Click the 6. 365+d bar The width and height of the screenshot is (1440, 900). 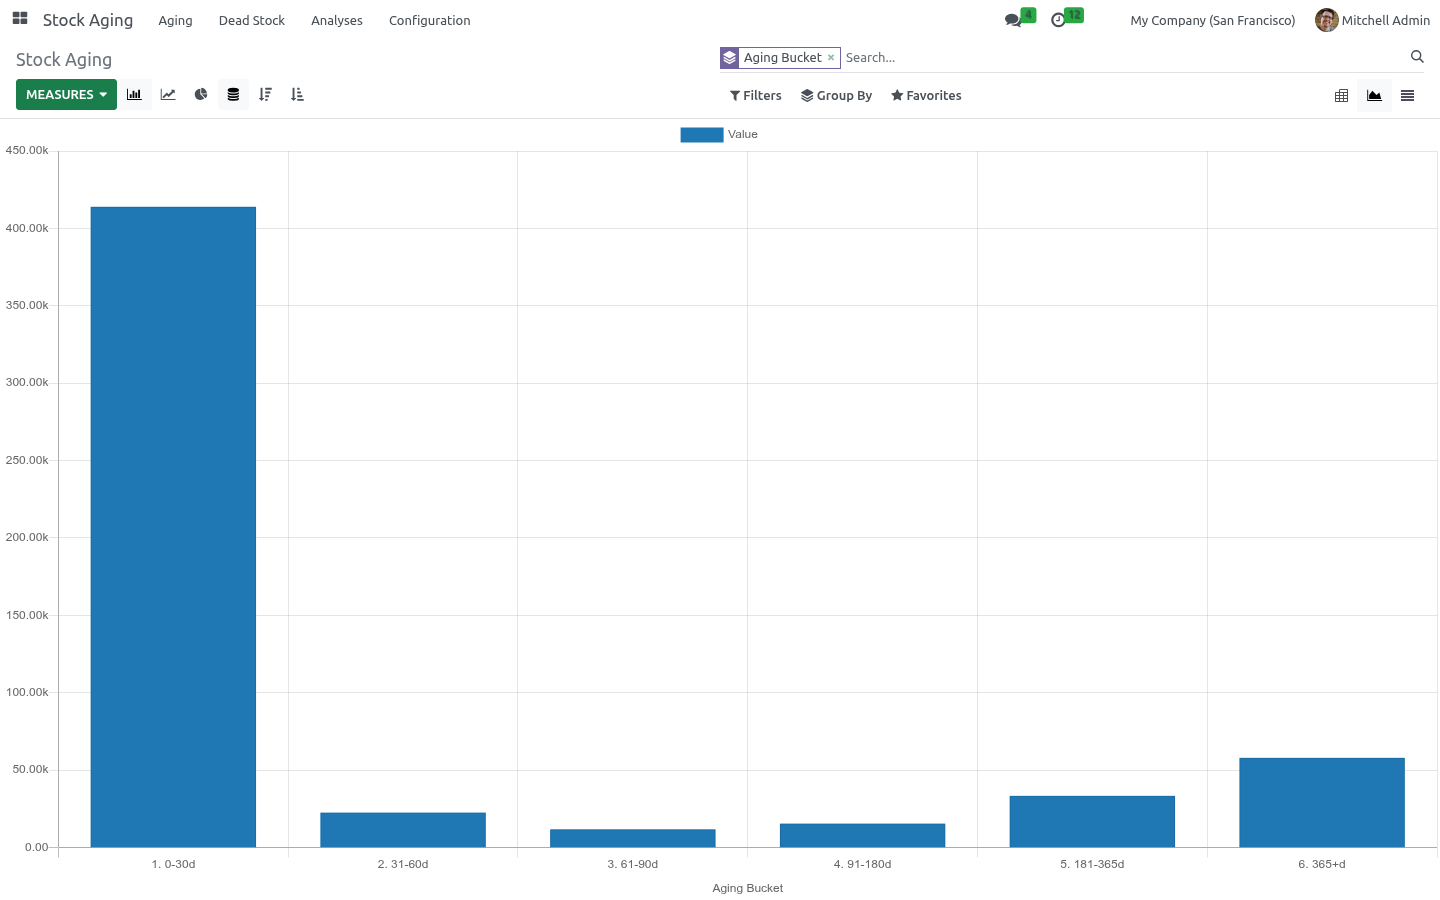coord(1322,803)
